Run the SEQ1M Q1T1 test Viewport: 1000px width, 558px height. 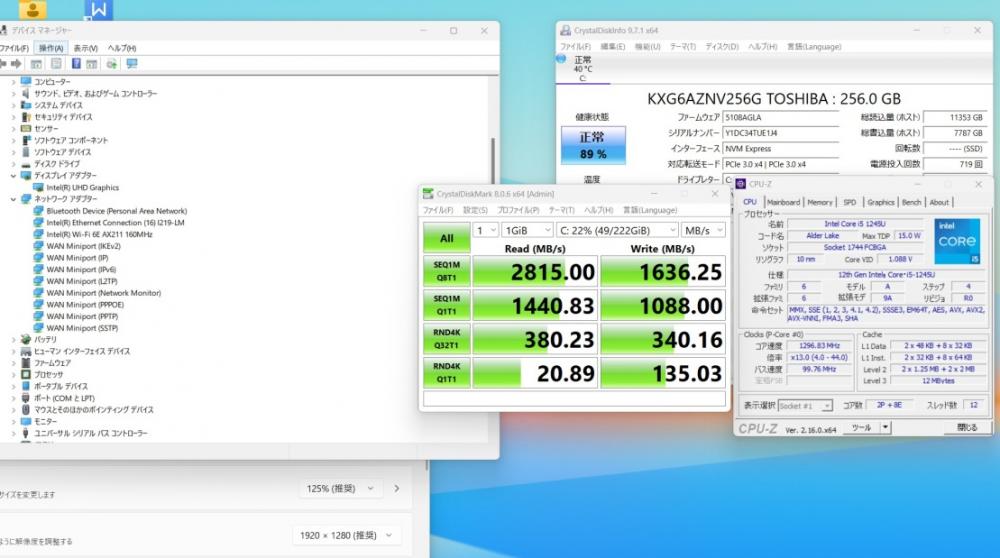coord(446,305)
